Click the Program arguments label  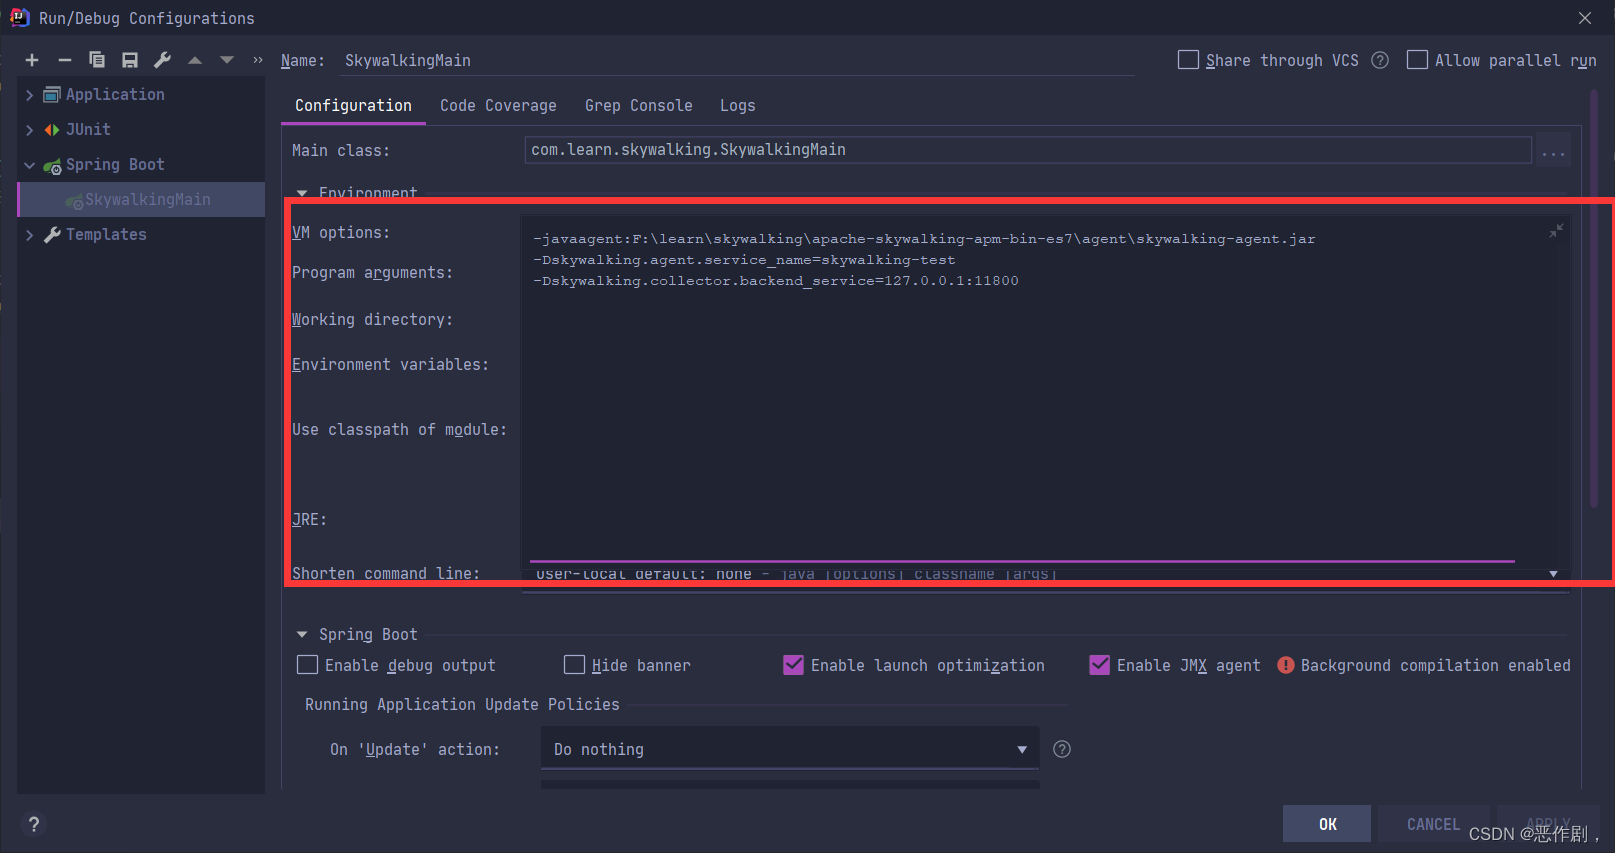point(372,273)
